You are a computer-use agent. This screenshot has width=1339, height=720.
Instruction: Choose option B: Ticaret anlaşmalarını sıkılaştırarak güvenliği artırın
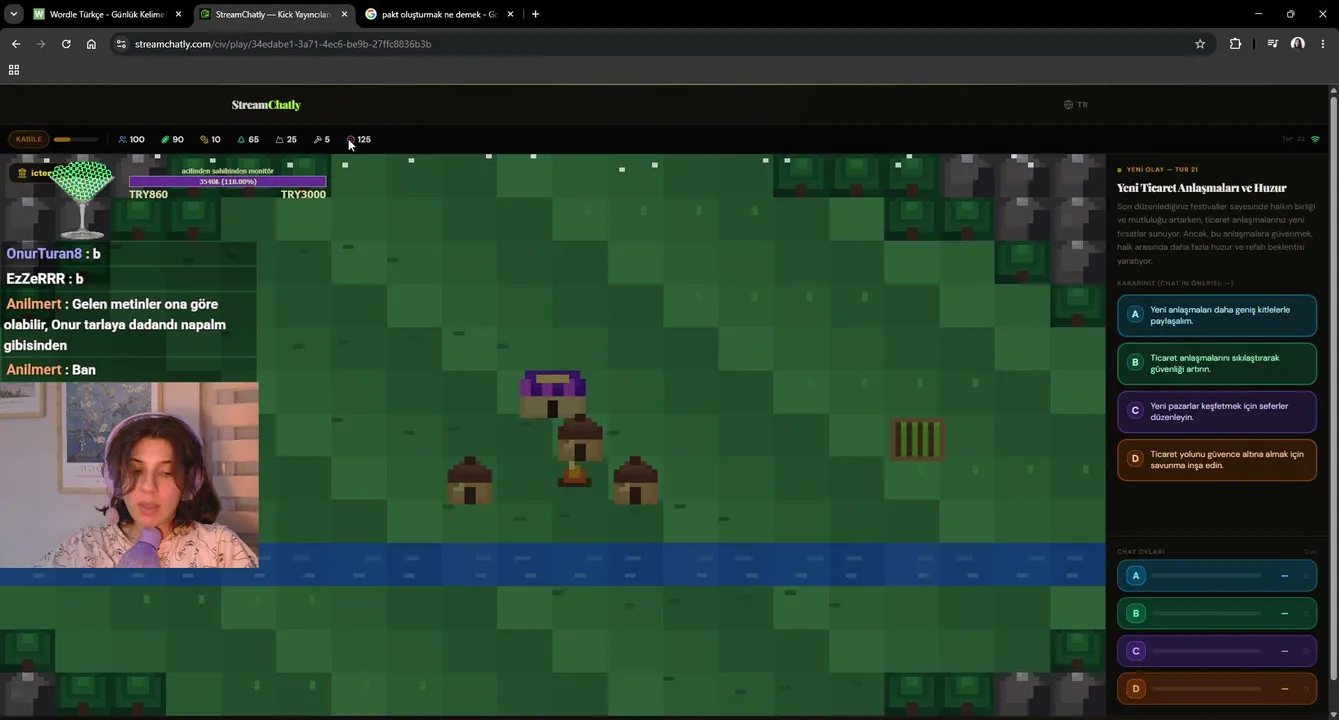click(1216, 364)
